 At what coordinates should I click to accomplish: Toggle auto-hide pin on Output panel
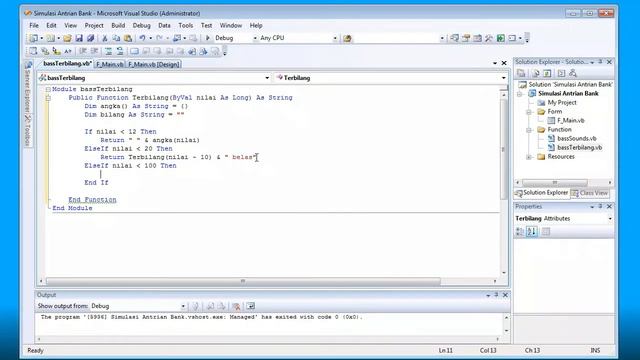(x=496, y=295)
